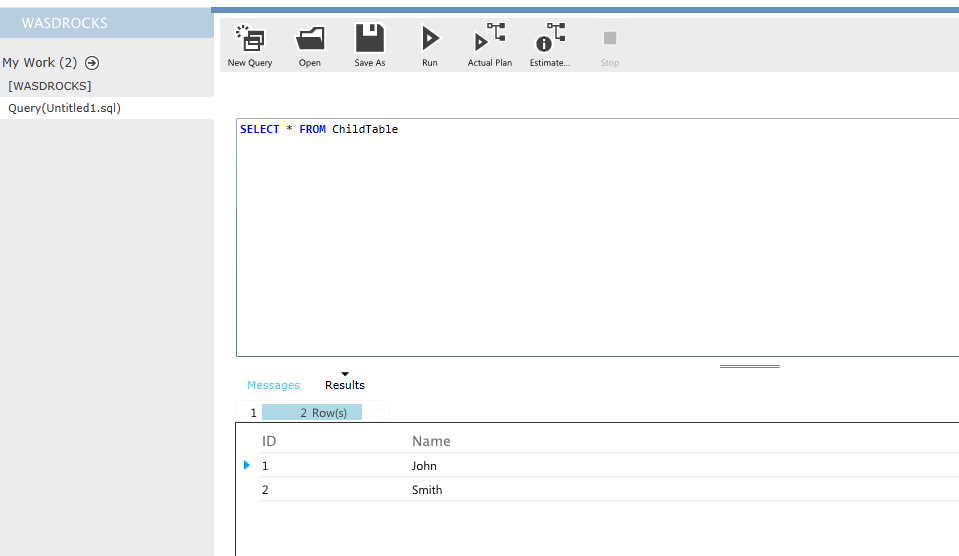Select the [WASDROCKS] item under My Work
The image size is (959, 556).
tap(50, 86)
